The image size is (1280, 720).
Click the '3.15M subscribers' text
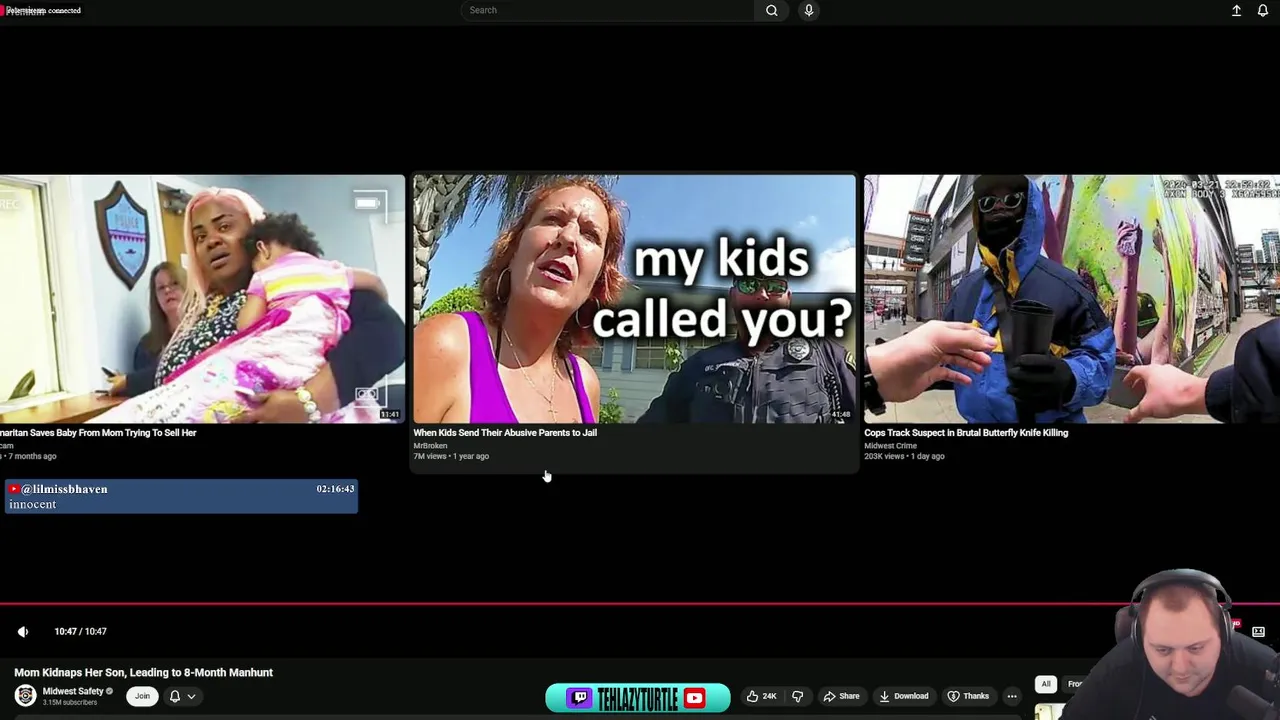[70, 703]
